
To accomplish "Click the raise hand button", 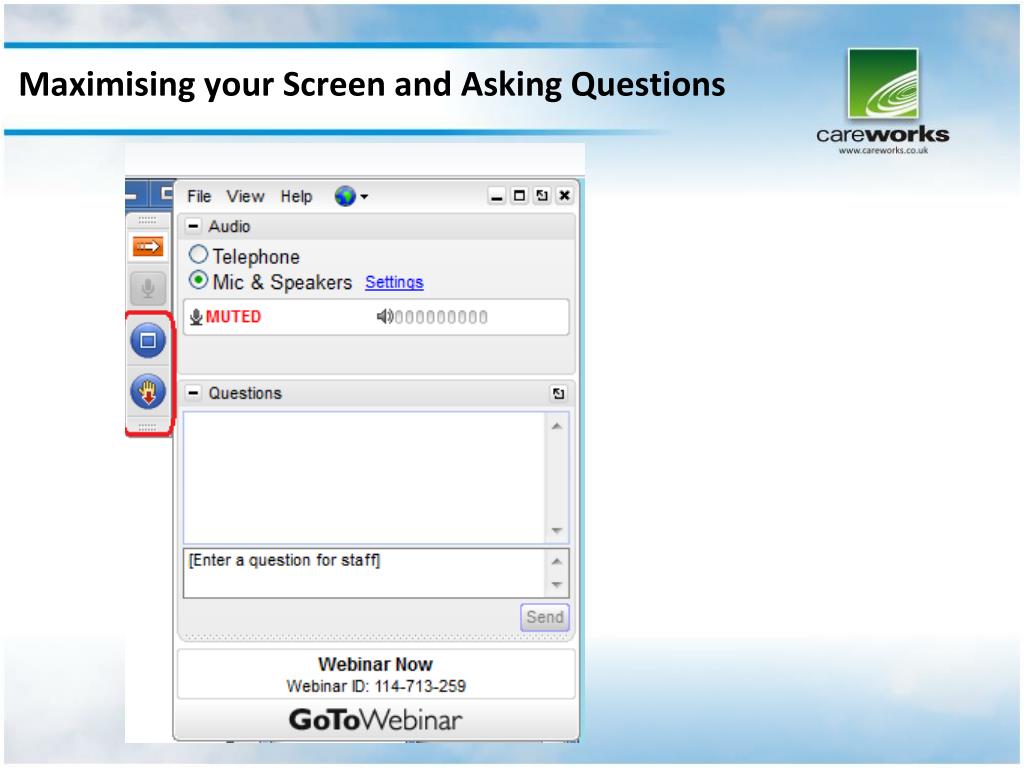I will coord(148,391).
